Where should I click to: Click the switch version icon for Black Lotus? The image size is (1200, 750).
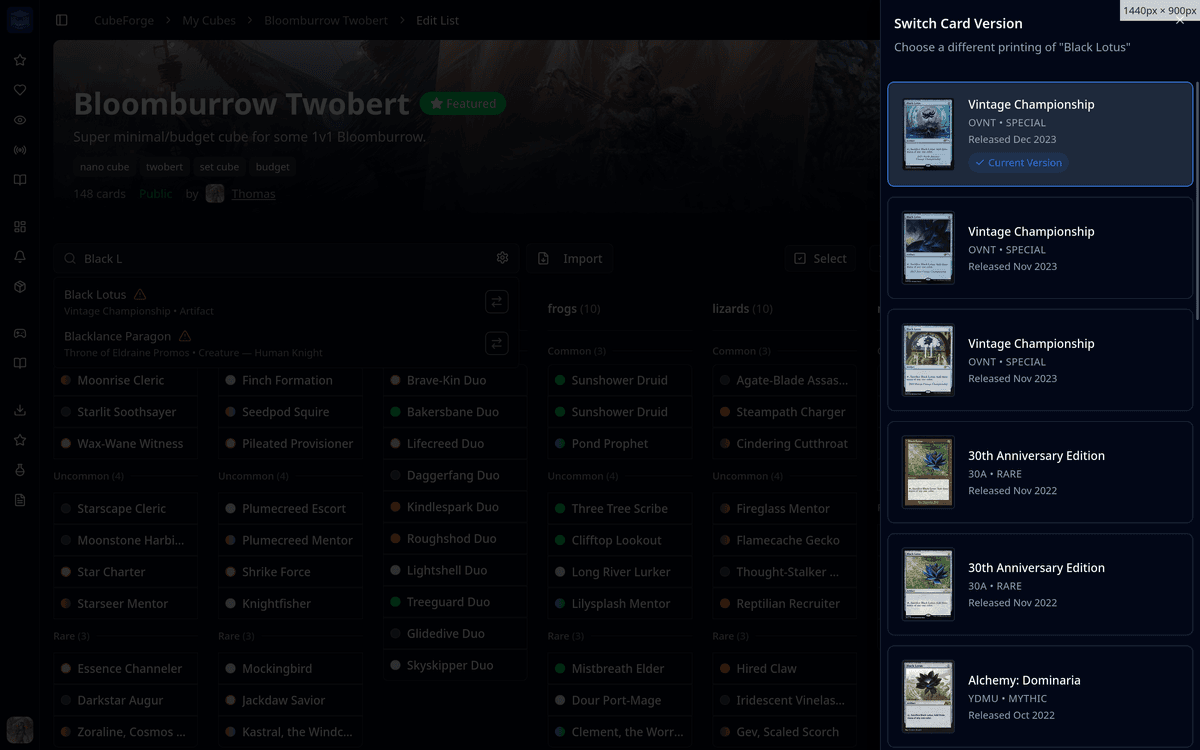pos(496,301)
